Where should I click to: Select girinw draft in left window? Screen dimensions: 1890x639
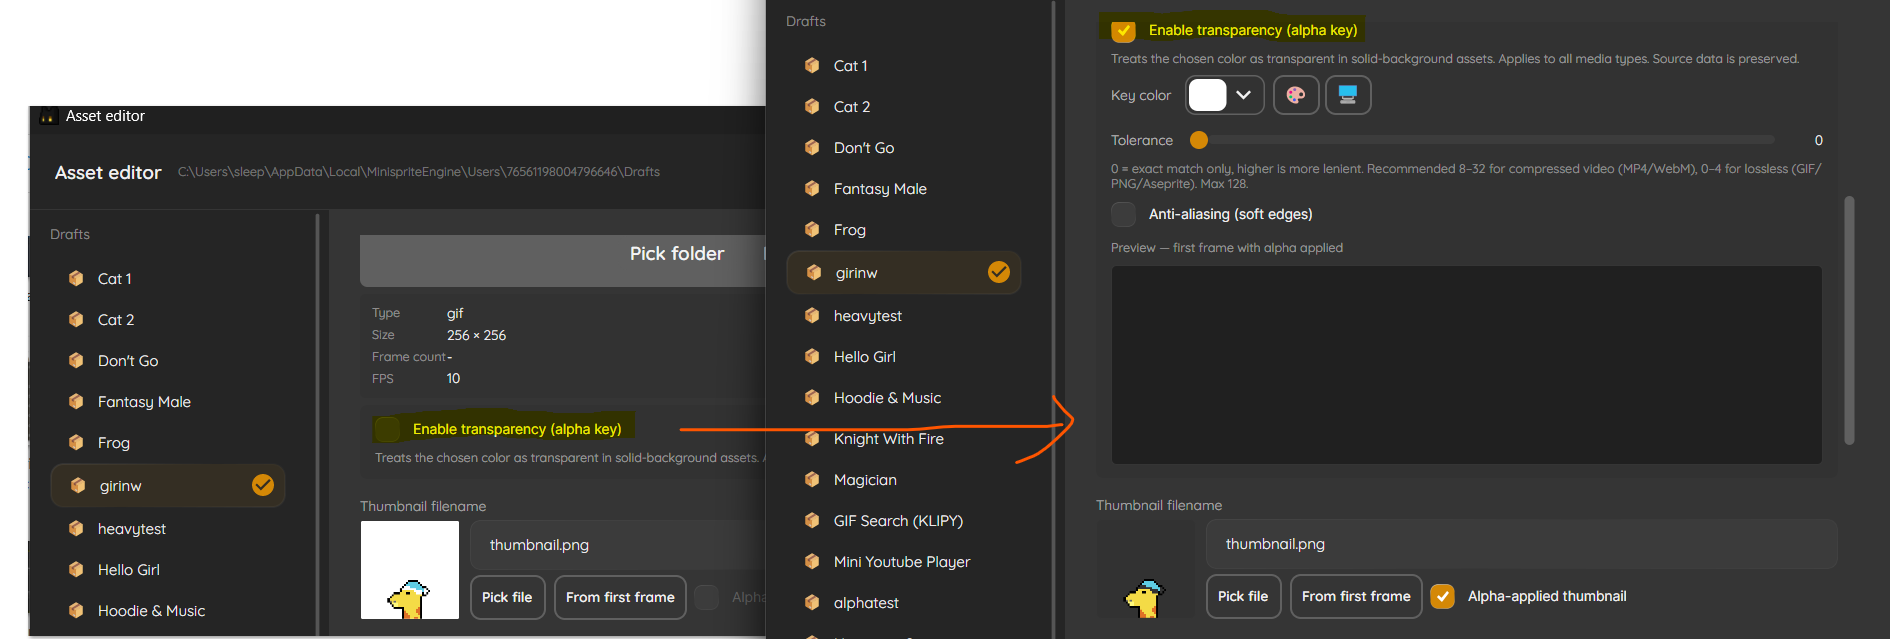point(168,485)
